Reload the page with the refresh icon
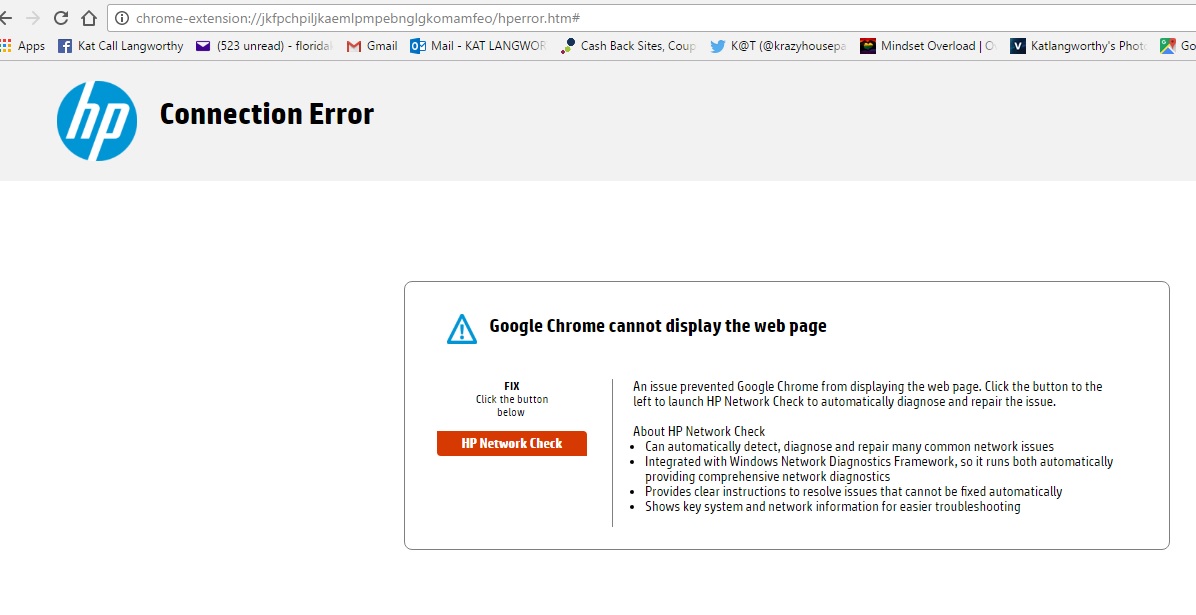Image resolution: width=1196 pixels, height=615 pixels. (61, 18)
